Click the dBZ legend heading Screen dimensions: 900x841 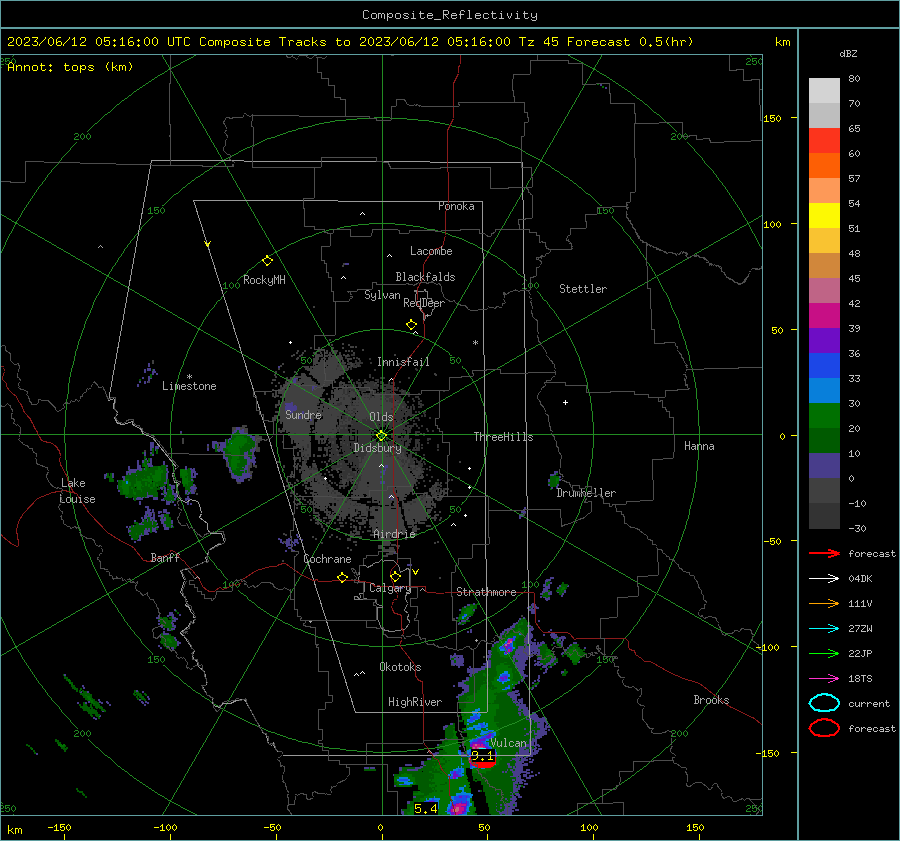[x=848, y=54]
